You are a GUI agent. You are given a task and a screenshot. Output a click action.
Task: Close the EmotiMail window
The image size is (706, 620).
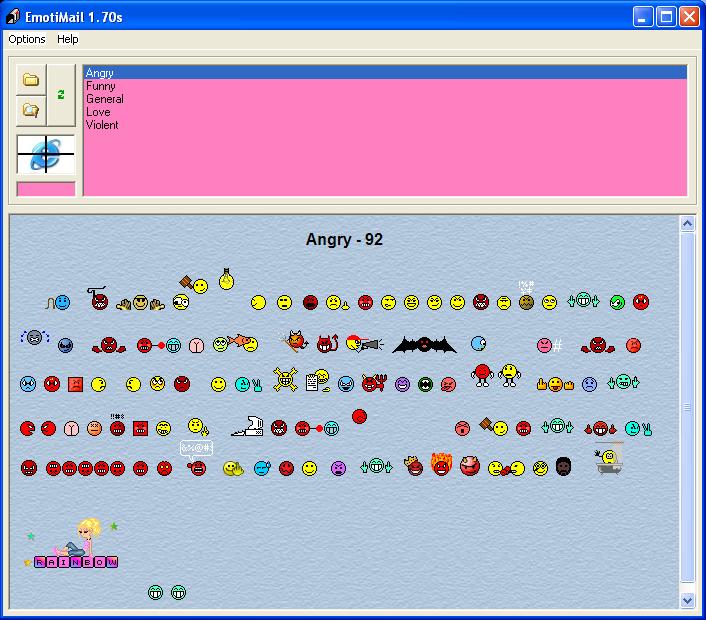[x=689, y=17]
